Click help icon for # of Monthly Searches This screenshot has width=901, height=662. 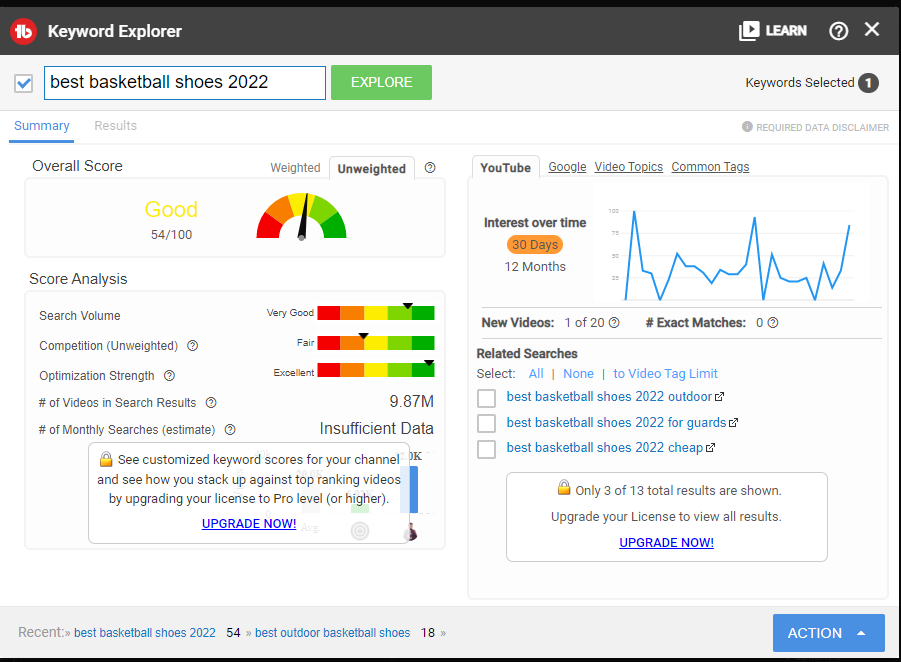pyautogui.click(x=230, y=429)
